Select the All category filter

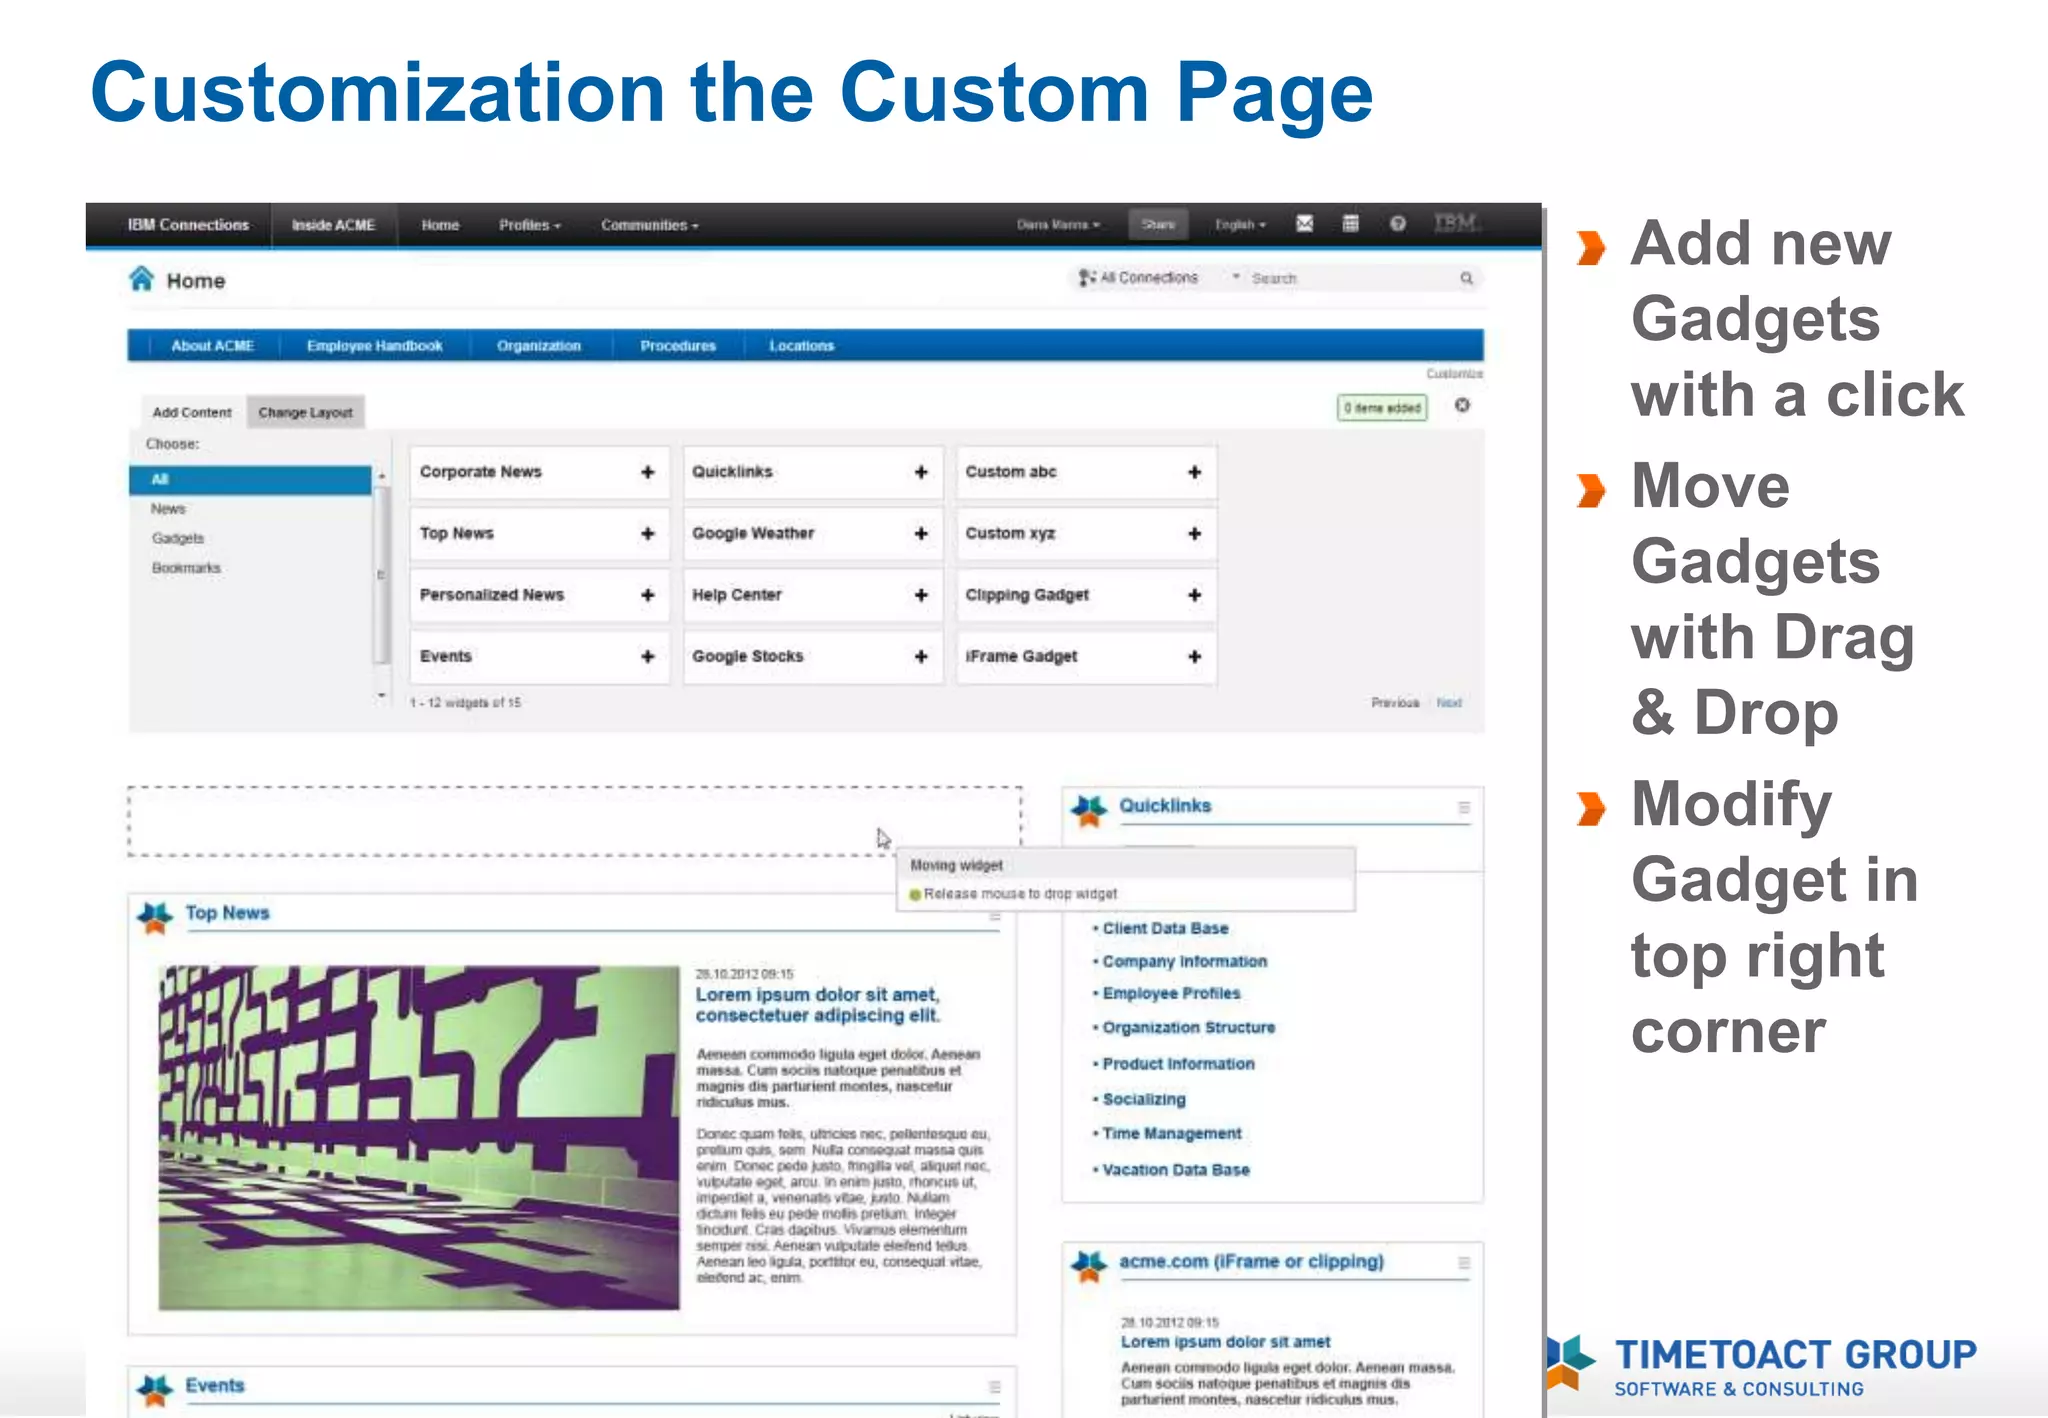tap(250, 480)
